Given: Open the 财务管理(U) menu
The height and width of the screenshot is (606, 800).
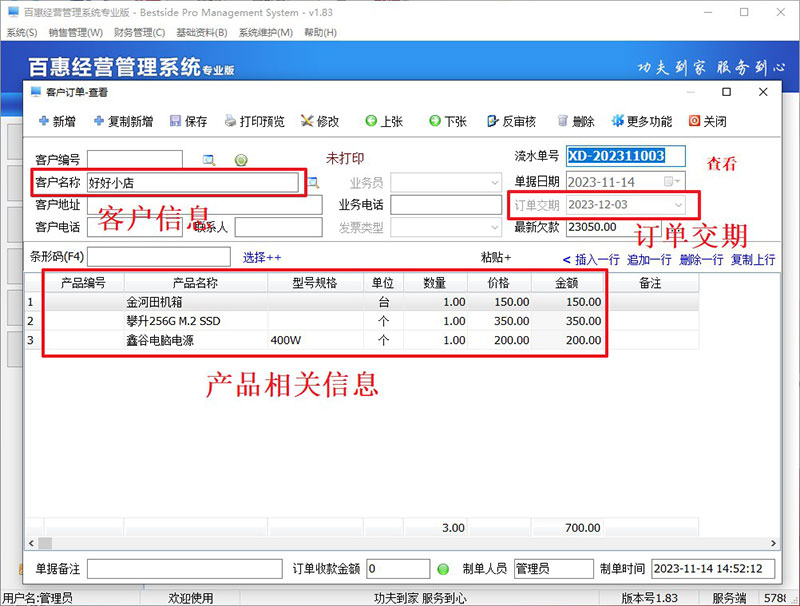Looking at the screenshot, I should [x=141, y=32].
